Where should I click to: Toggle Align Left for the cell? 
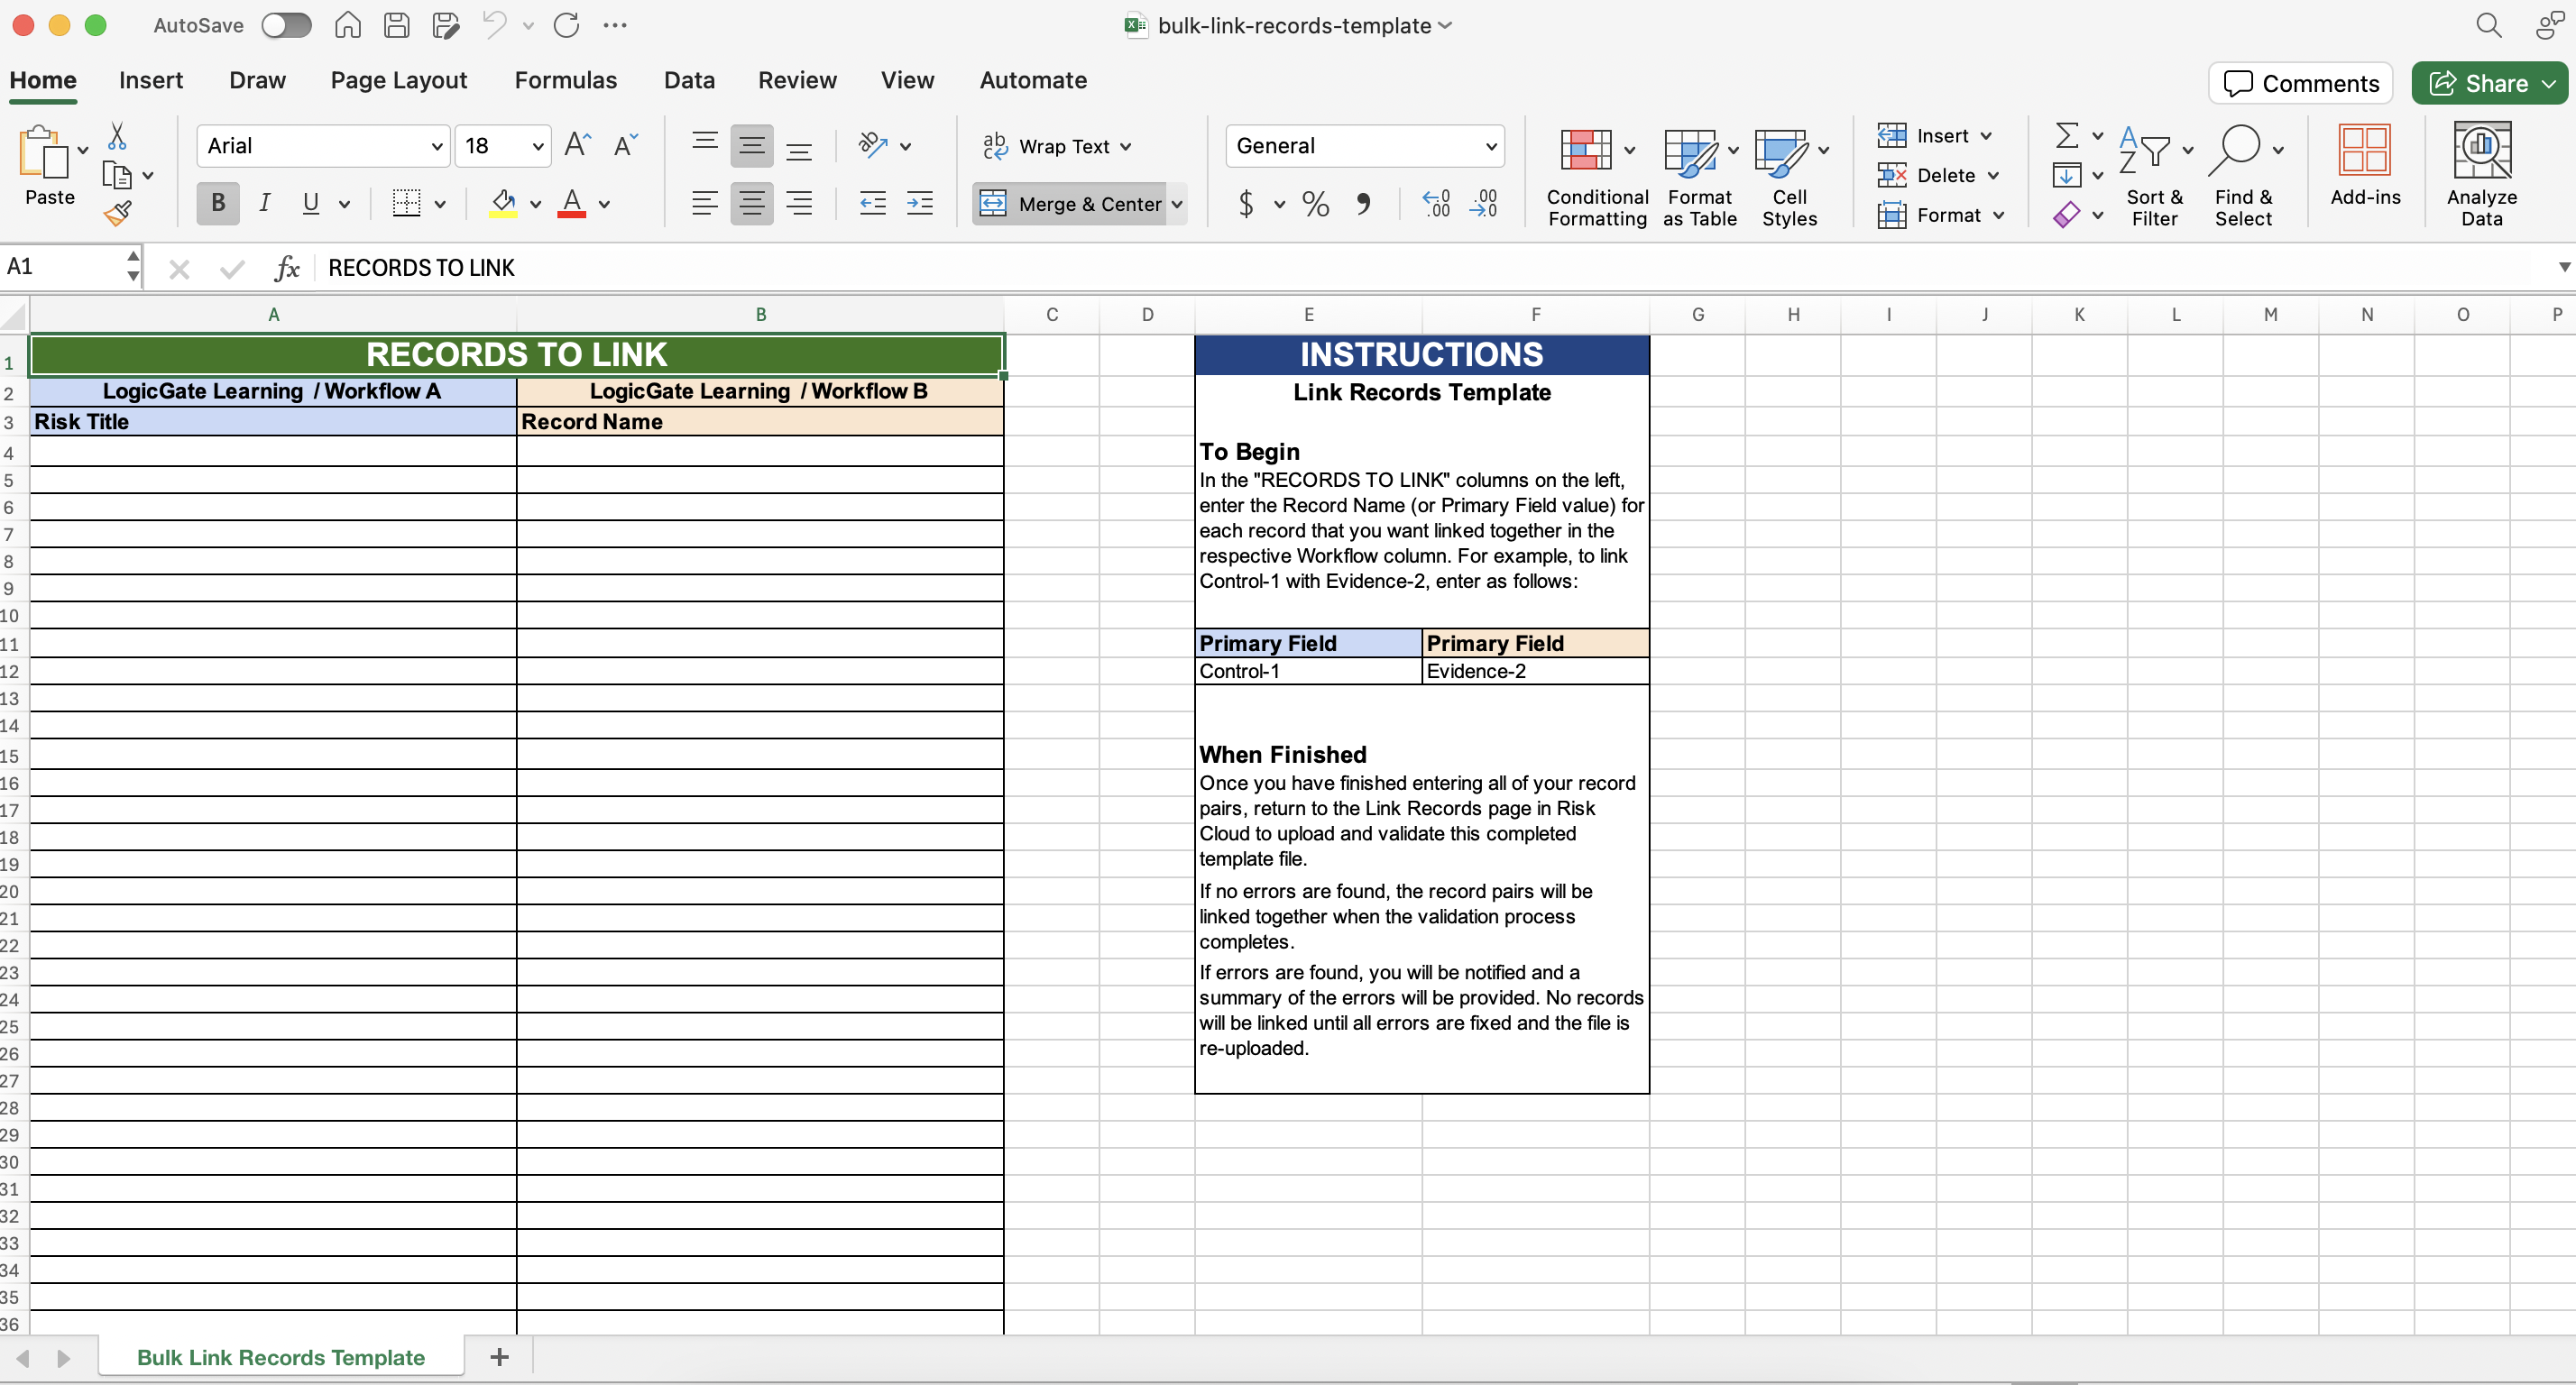click(x=704, y=204)
